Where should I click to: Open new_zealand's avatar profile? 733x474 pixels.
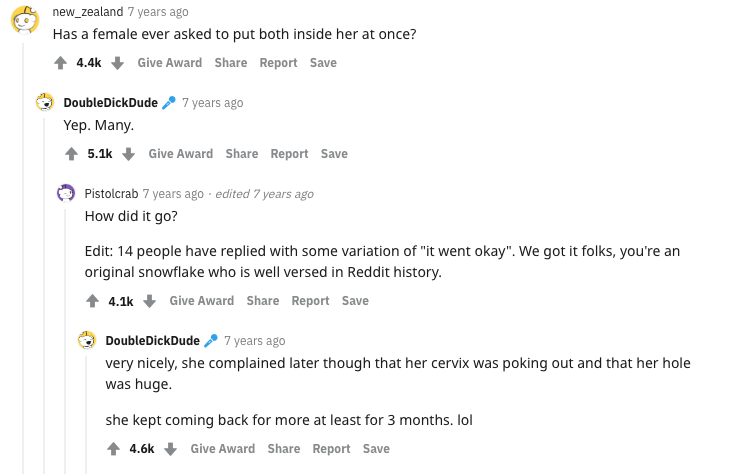click(25, 20)
